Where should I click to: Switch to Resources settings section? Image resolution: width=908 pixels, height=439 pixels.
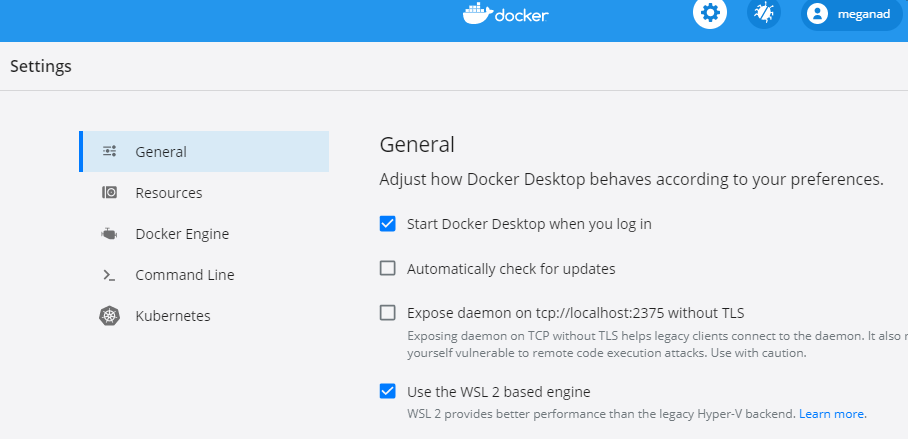[x=204, y=192]
